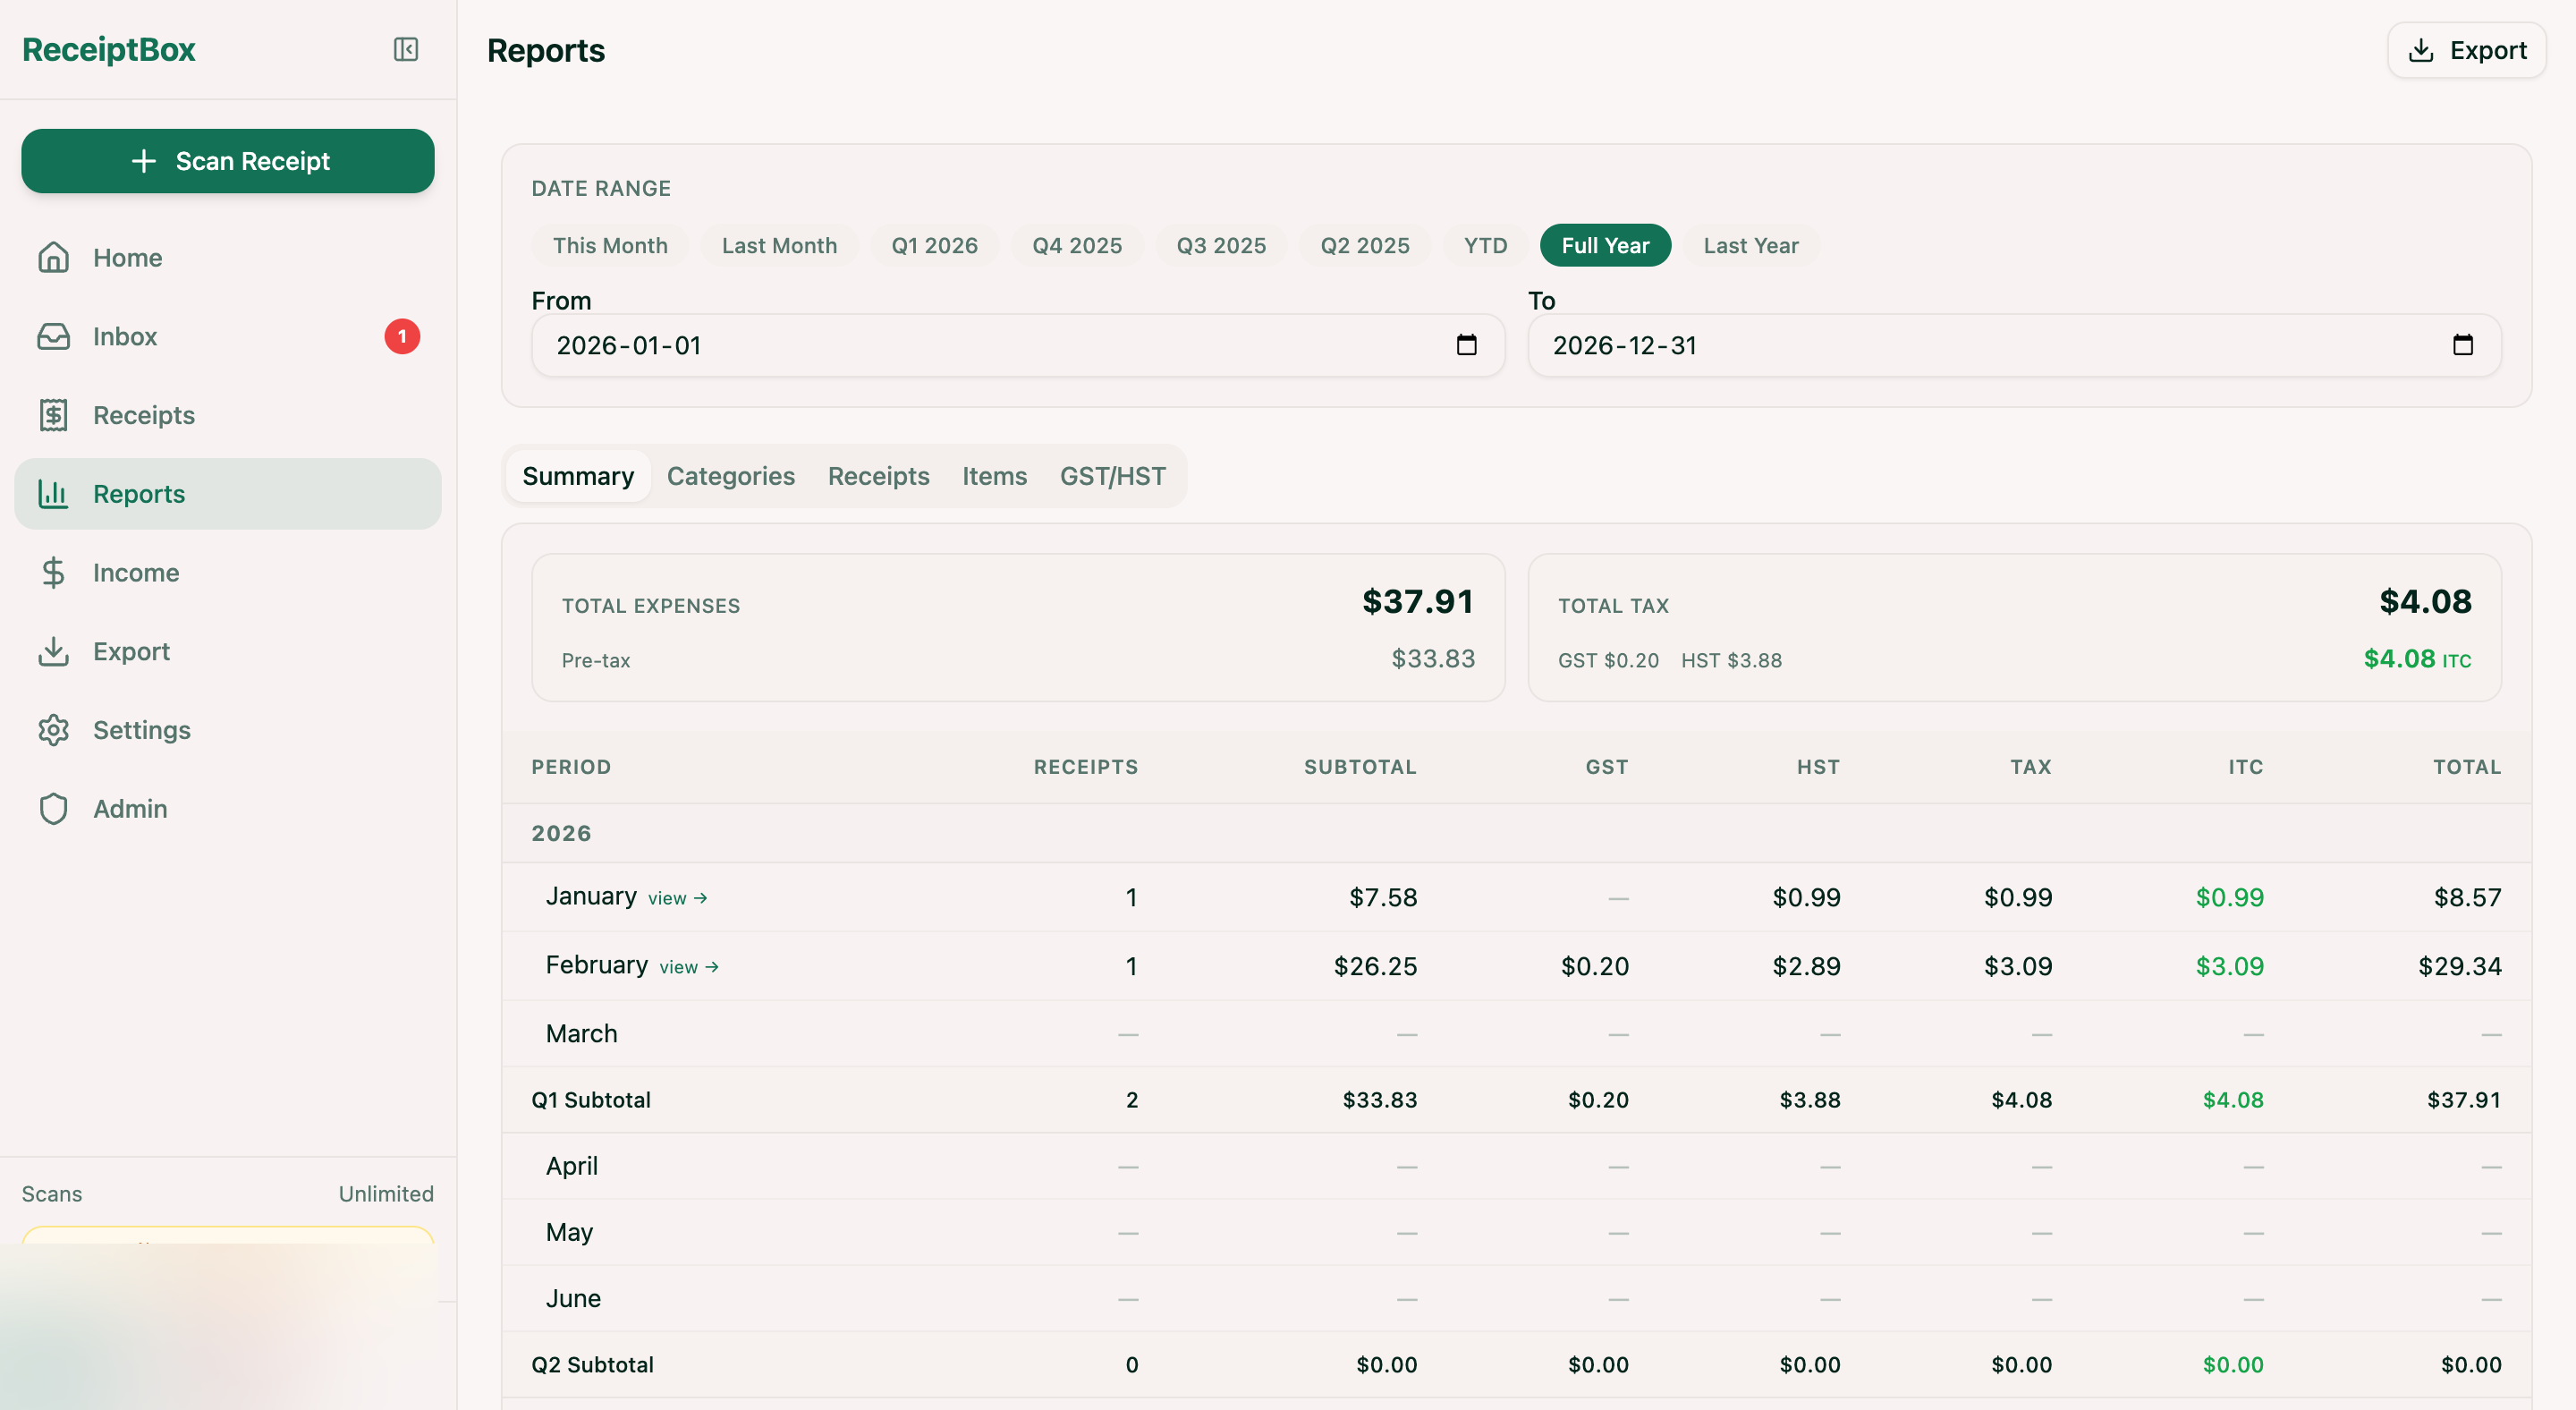Select the Last Year range option
Screen dimensions: 2576x1410
coord(1750,245)
